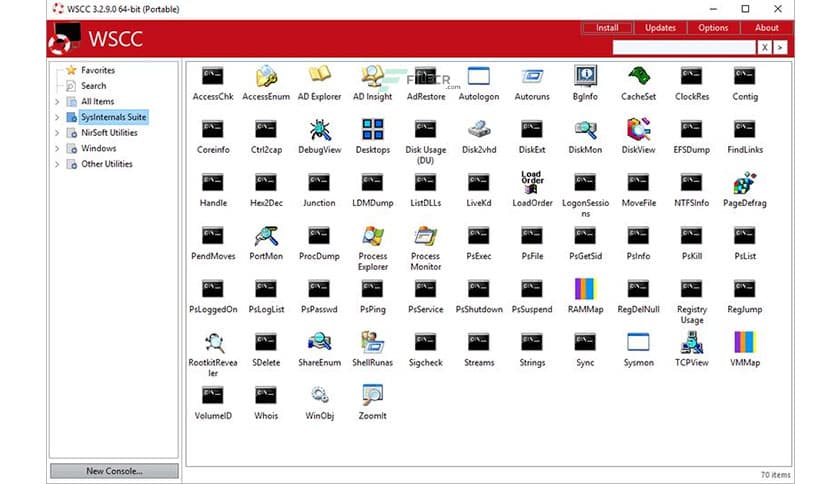The height and width of the screenshot is (484, 836).
Task: Select Search in the sidebar tree
Action: [x=93, y=85]
